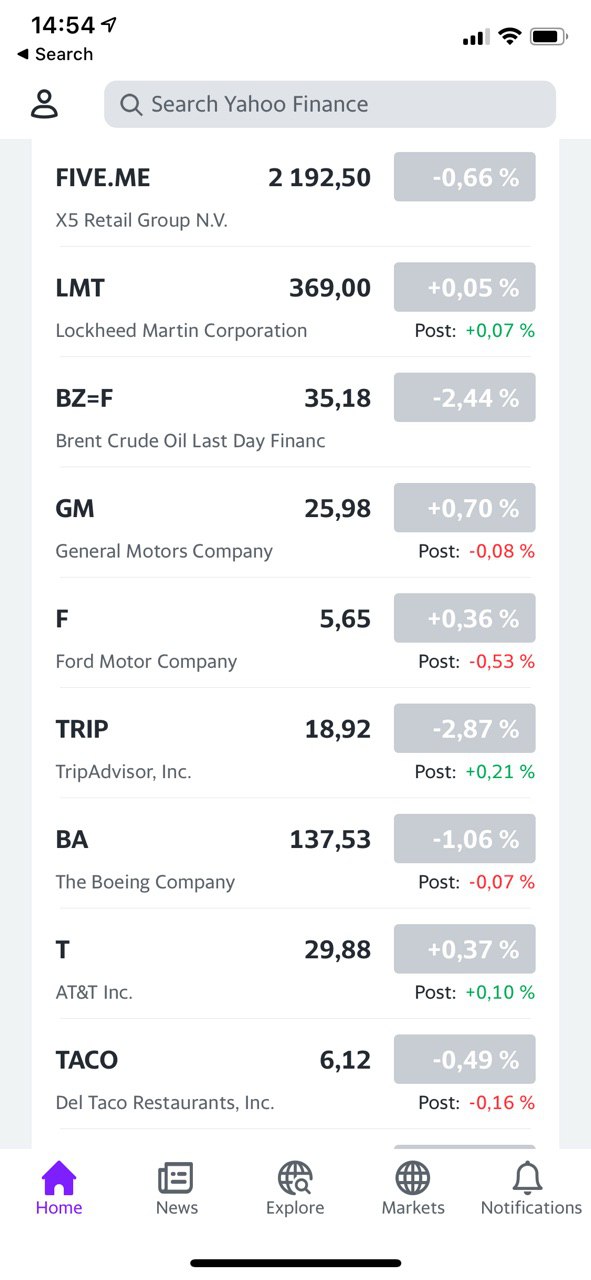The image size is (591, 1280).
Task: Open the News tab icon
Action: click(176, 1178)
